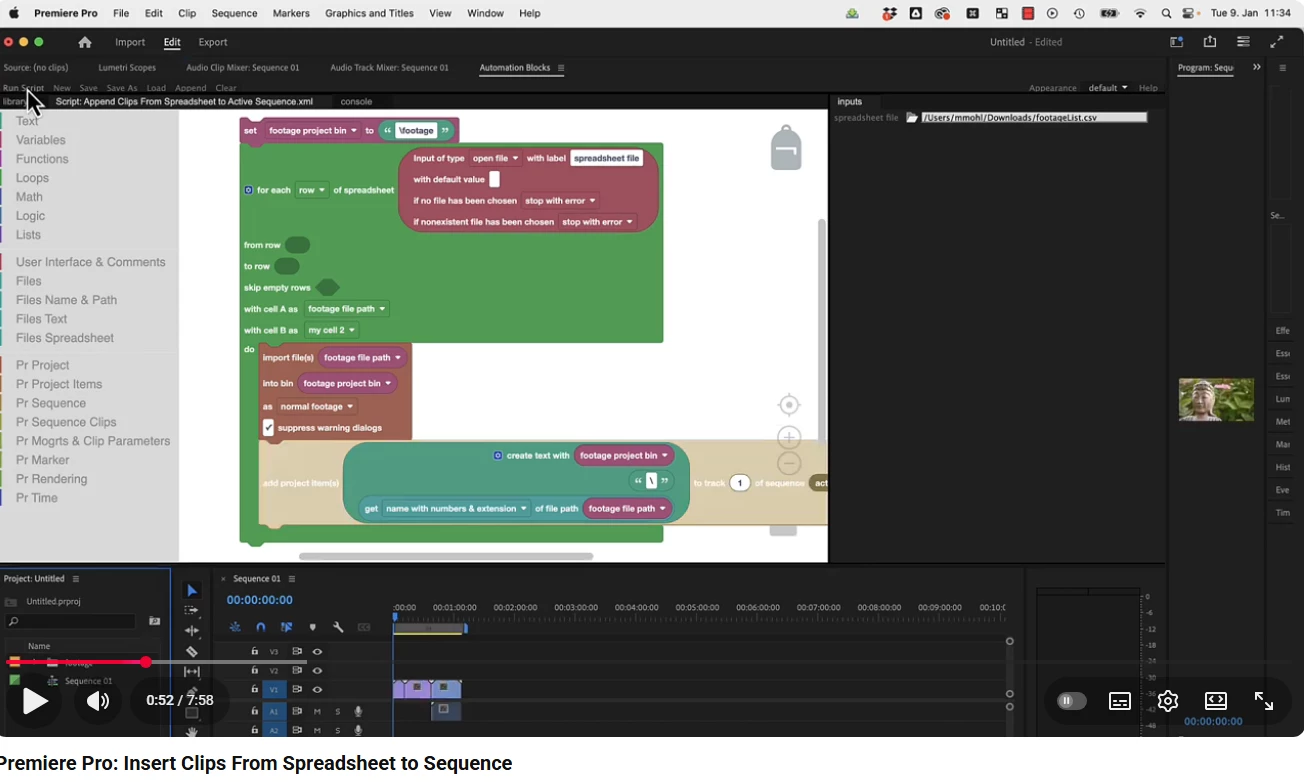Click Save As in Automation Blocks

(x=122, y=88)
